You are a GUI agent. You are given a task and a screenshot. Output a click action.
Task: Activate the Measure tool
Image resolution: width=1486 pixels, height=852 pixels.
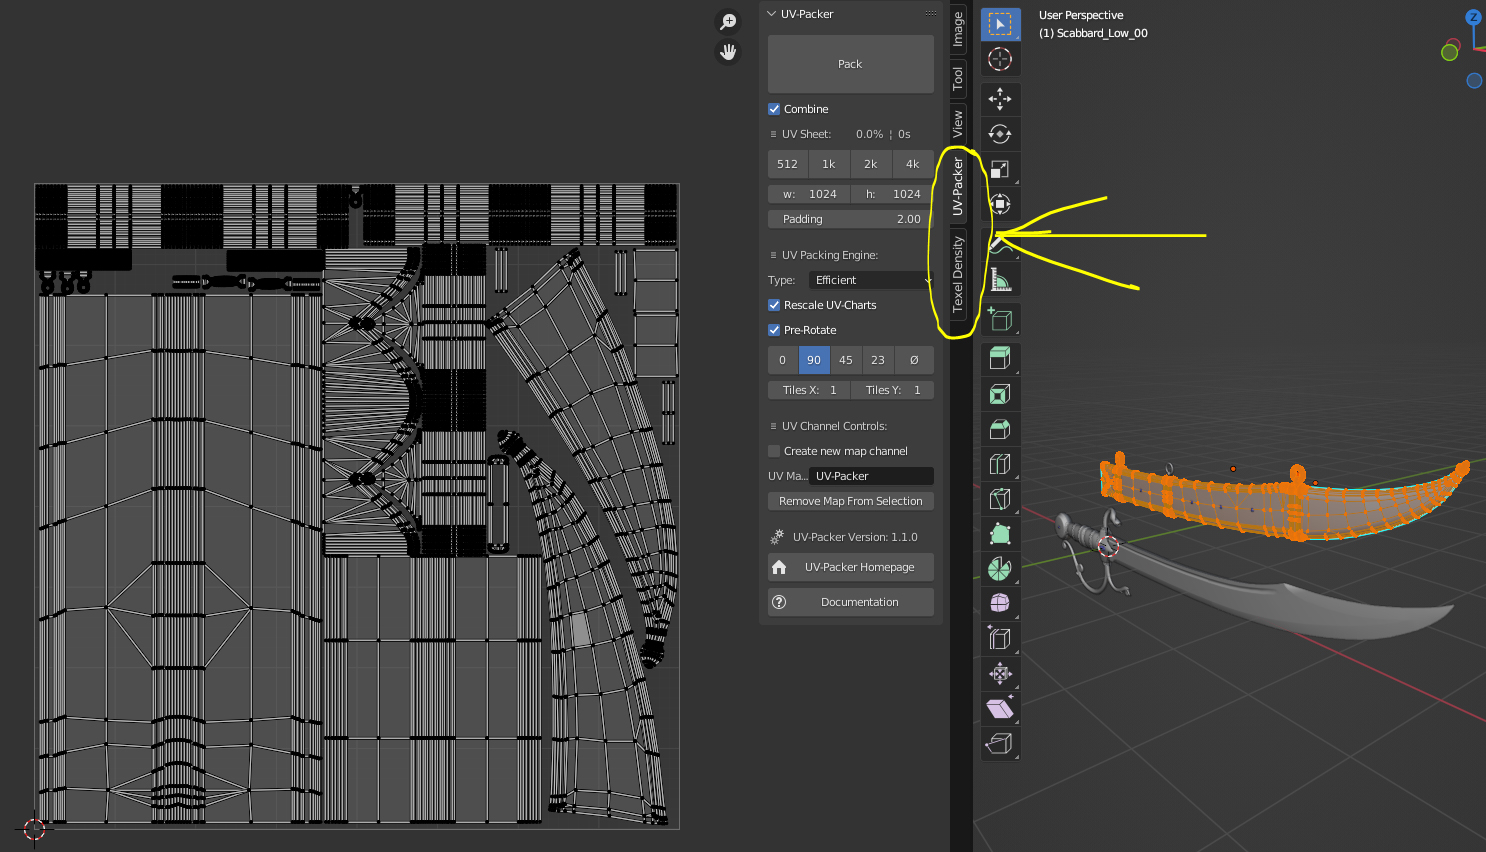tap(1000, 280)
